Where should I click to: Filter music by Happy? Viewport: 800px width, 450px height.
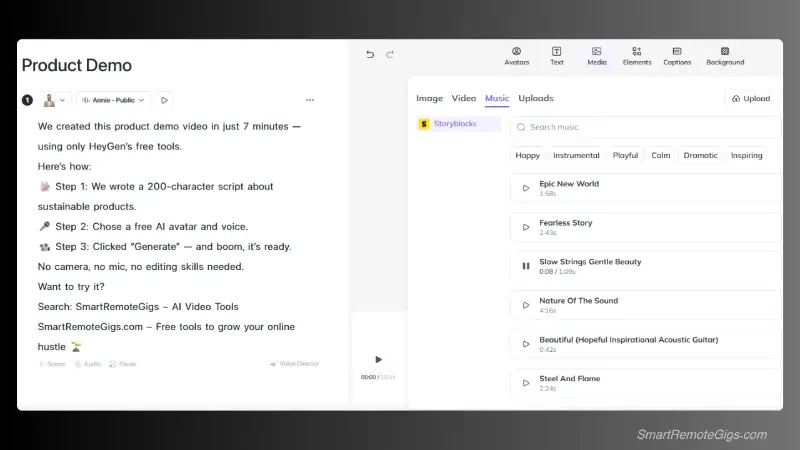coord(528,155)
